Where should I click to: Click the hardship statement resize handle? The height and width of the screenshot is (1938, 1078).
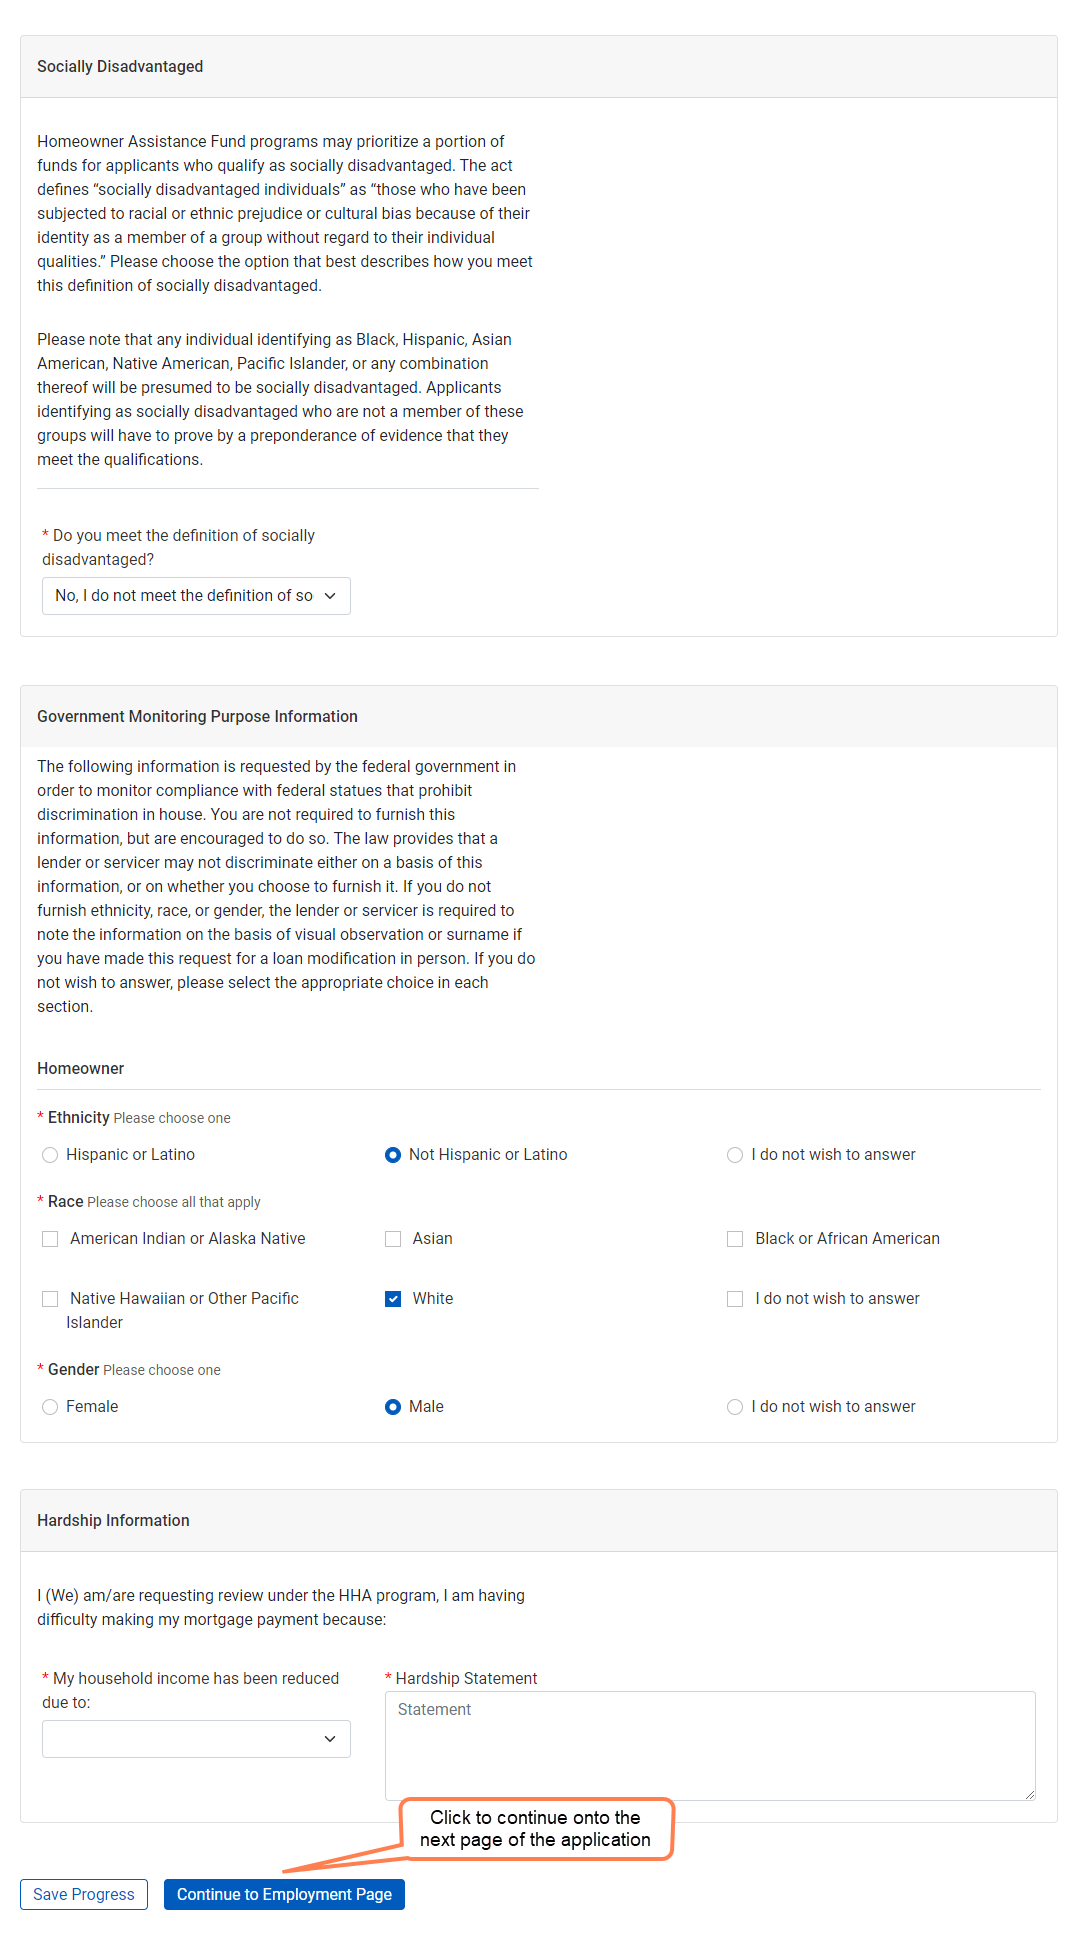click(x=1029, y=1795)
